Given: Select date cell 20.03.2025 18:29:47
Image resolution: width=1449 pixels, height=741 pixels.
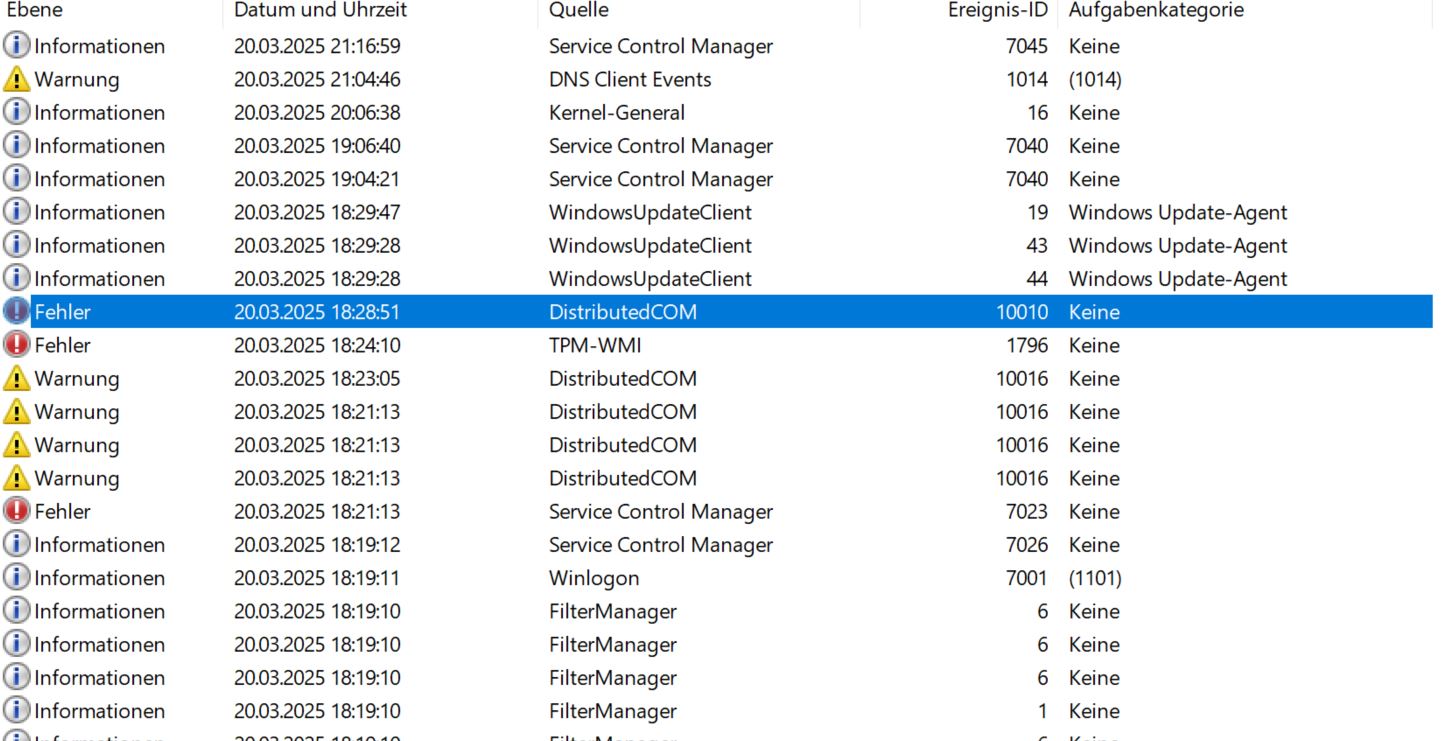Looking at the screenshot, I should coord(317,212).
